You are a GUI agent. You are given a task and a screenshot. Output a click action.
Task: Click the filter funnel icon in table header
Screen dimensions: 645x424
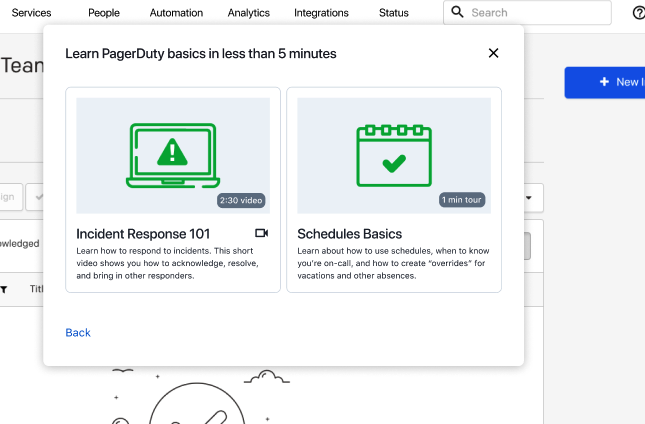tap(4, 290)
